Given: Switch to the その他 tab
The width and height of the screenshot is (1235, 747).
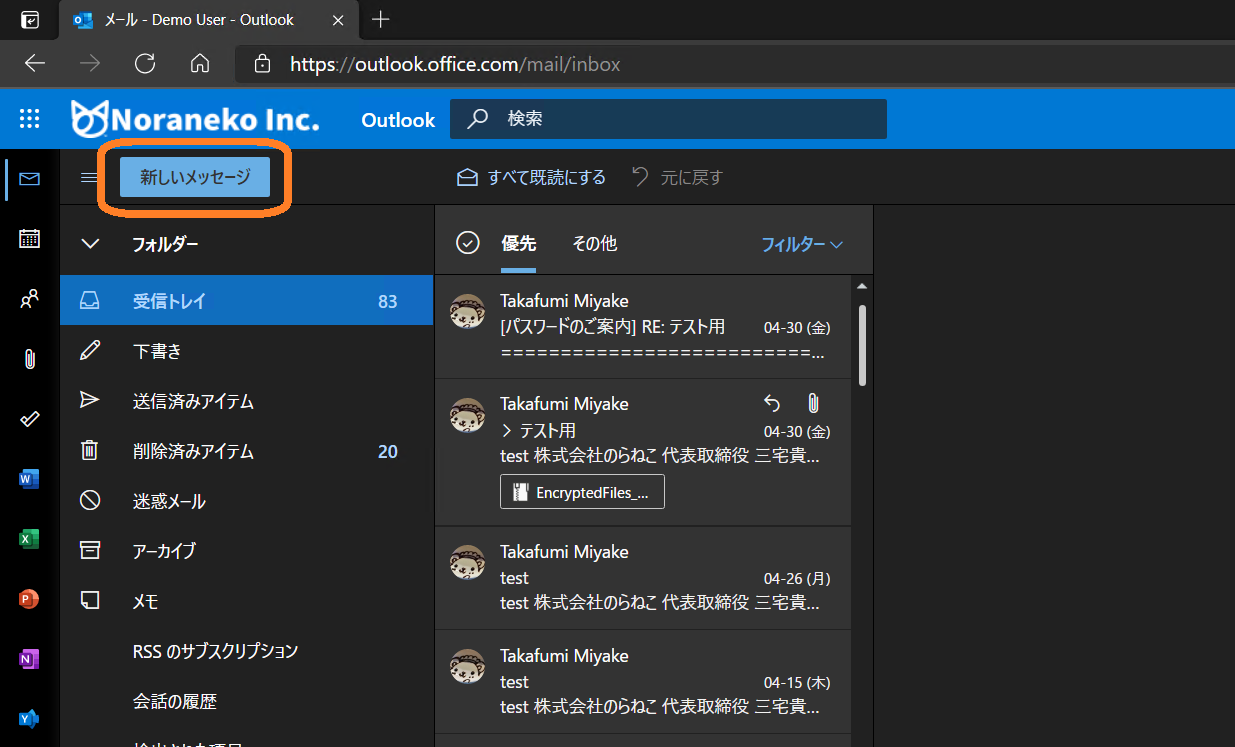Looking at the screenshot, I should (594, 243).
